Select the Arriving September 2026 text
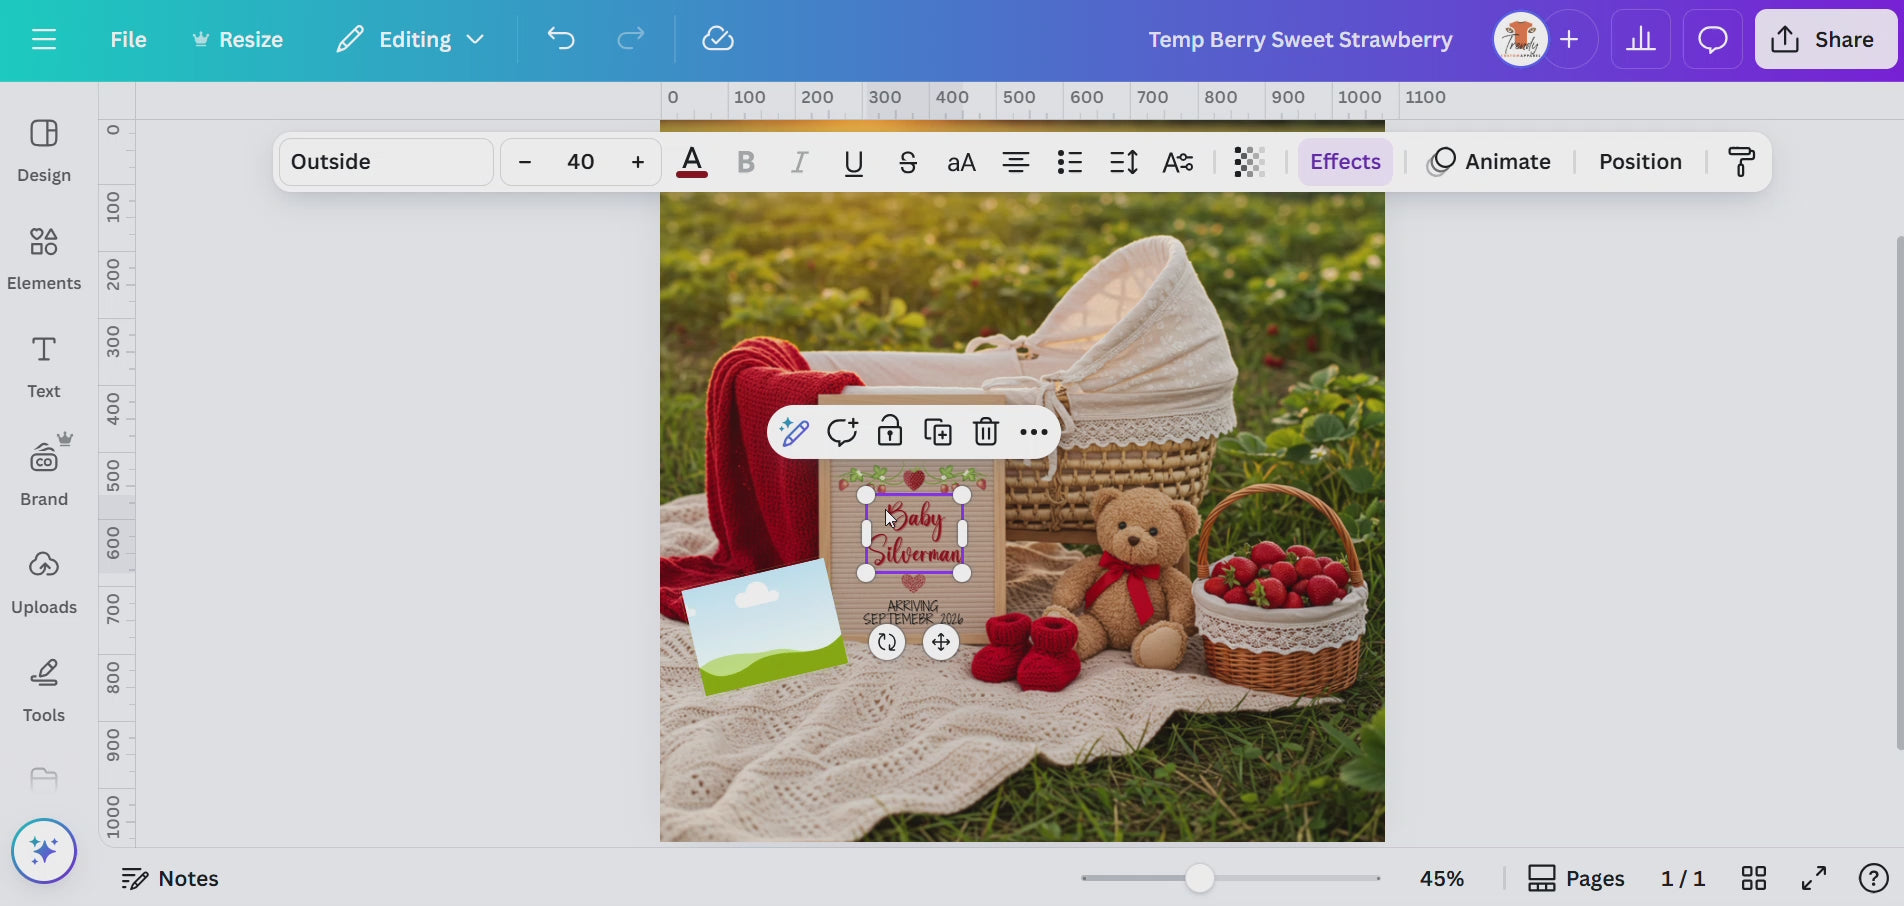This screenshot has width=1904, height=906. tap(913, 612)
